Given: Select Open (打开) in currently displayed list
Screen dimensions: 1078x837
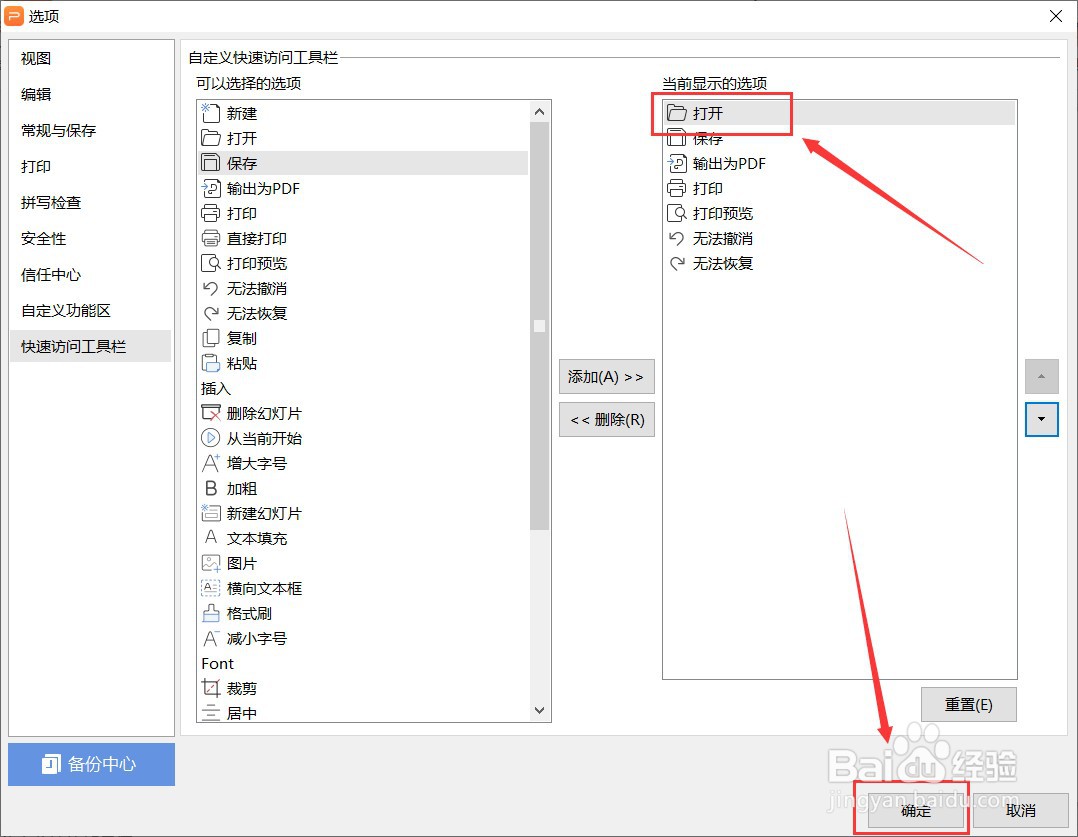Looking at the screenshot, I should coord(839,113).
